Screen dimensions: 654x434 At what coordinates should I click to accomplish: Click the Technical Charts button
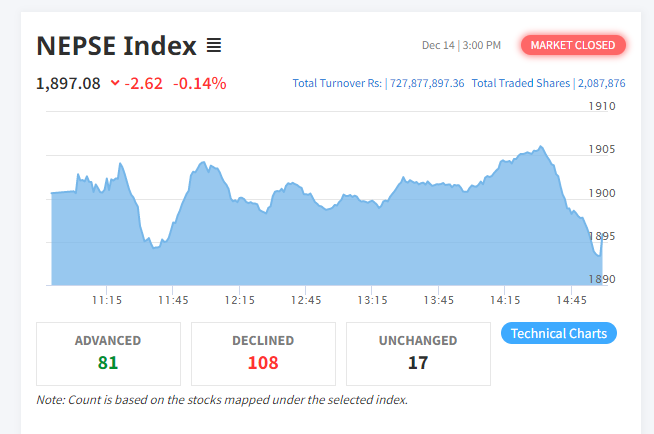(558, 333)
